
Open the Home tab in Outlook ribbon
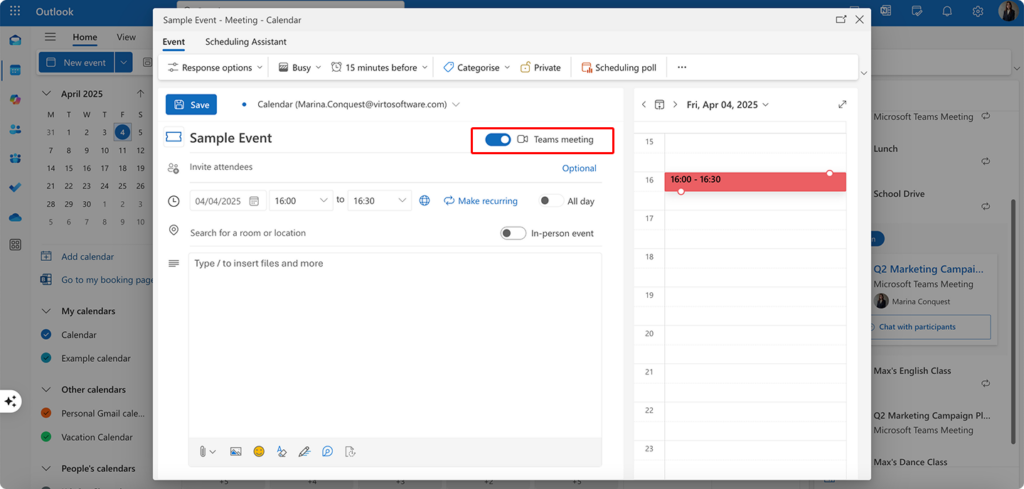[85, 37]
